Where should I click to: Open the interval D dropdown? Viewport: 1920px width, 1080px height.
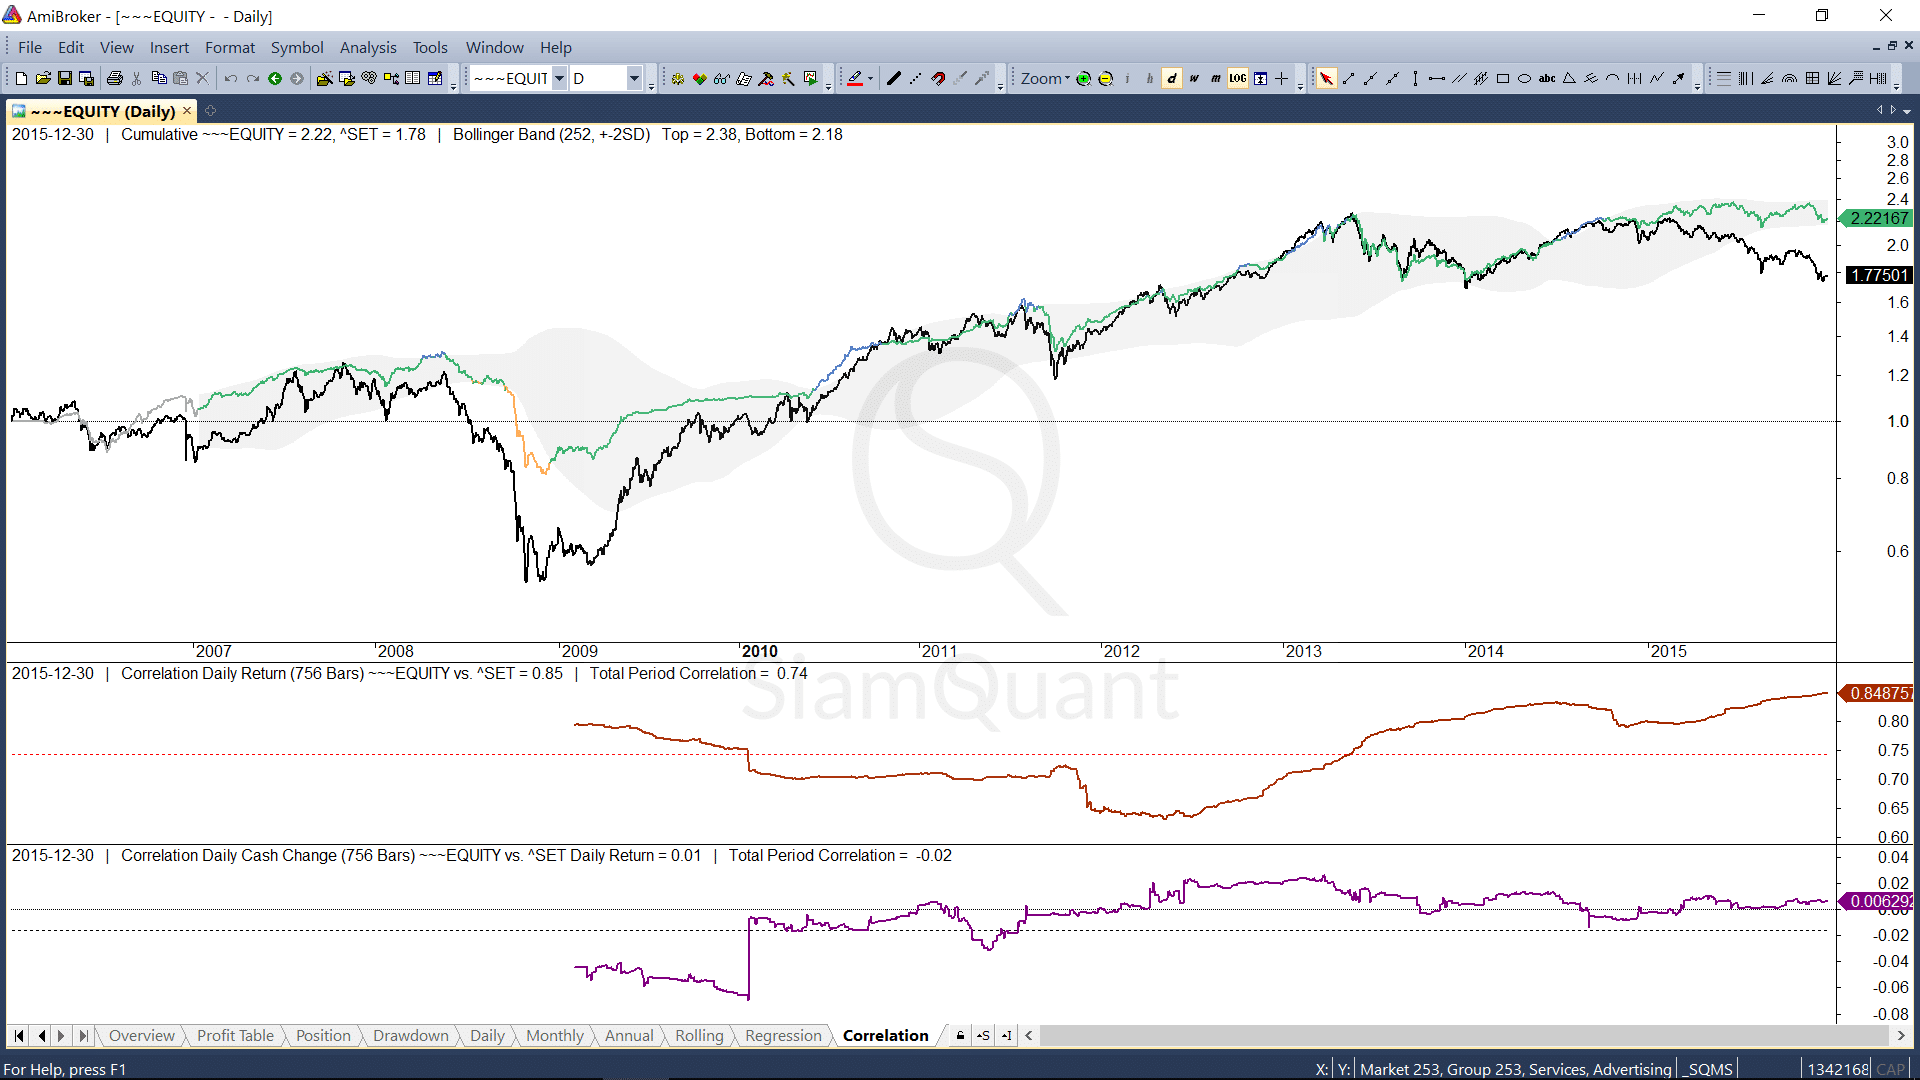point(634,78)
